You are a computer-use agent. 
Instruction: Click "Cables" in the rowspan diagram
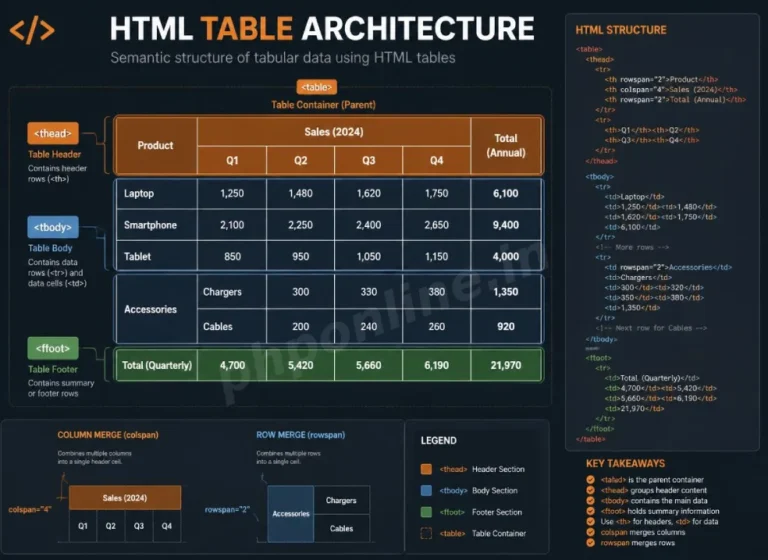[341, 528]
